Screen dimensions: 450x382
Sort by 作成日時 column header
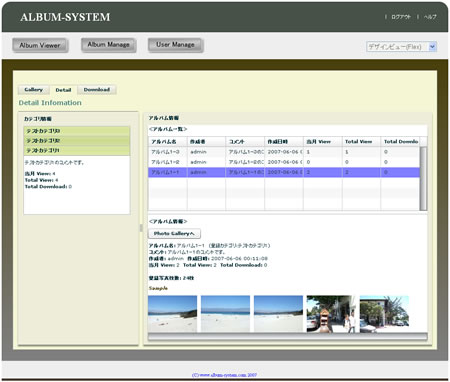point(284,142)
